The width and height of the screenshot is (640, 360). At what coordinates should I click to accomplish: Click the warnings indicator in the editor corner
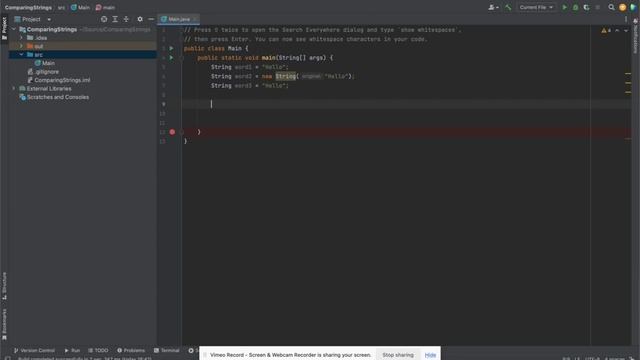(606, 30)
